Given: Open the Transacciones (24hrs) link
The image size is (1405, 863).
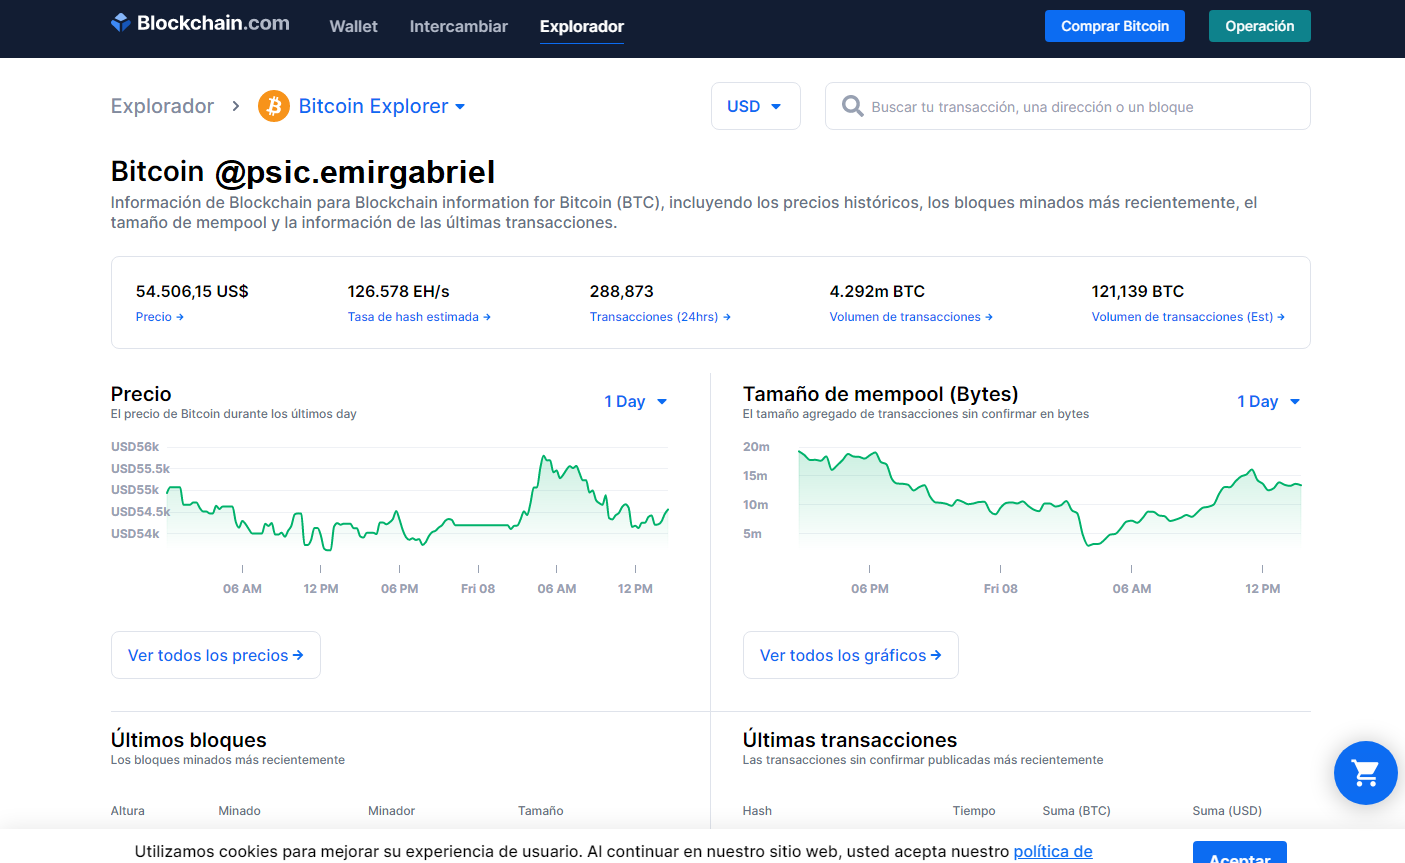Looking at the screenshot, I should tap(660, 317).
